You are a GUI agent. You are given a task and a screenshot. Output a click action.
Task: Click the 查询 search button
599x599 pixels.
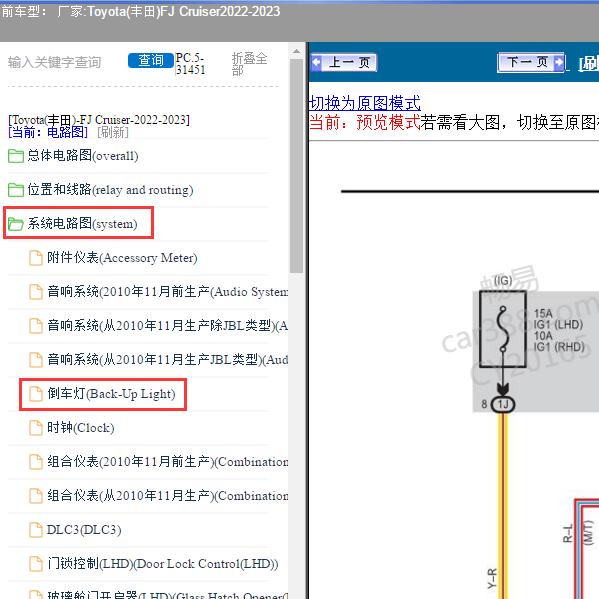click(151, 60)
